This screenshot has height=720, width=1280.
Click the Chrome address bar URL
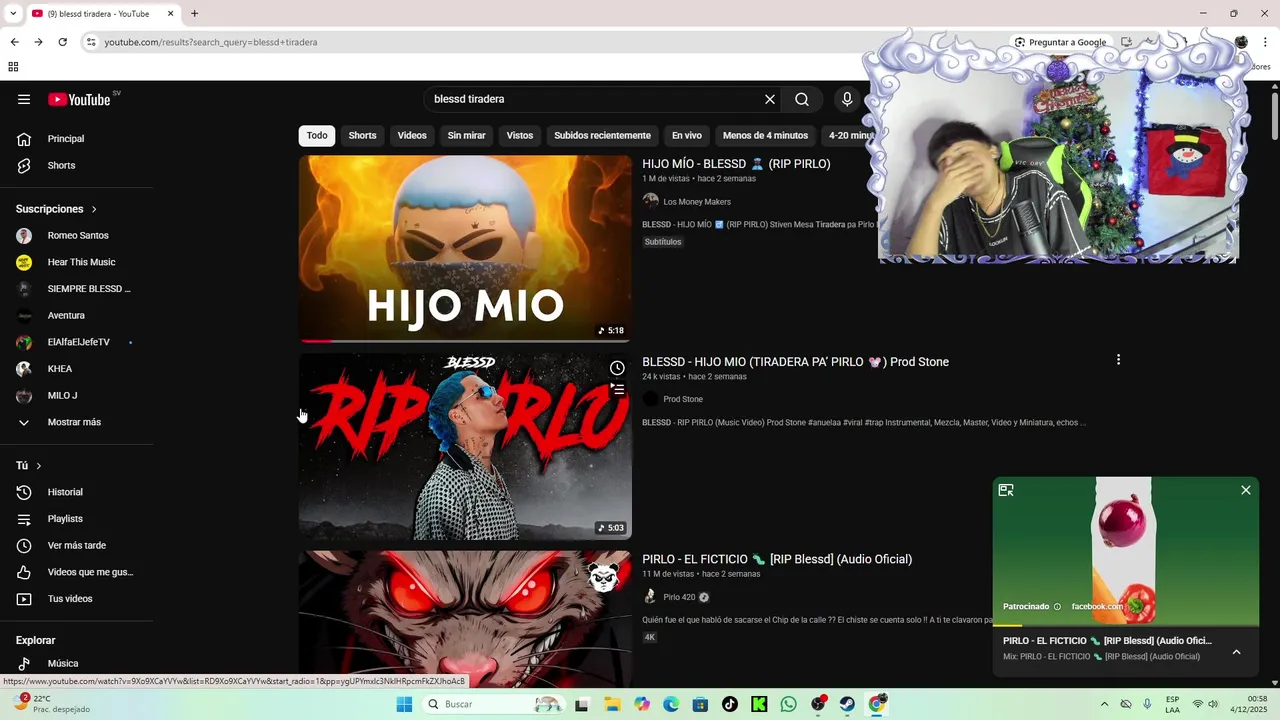click(x=211, y=42)
